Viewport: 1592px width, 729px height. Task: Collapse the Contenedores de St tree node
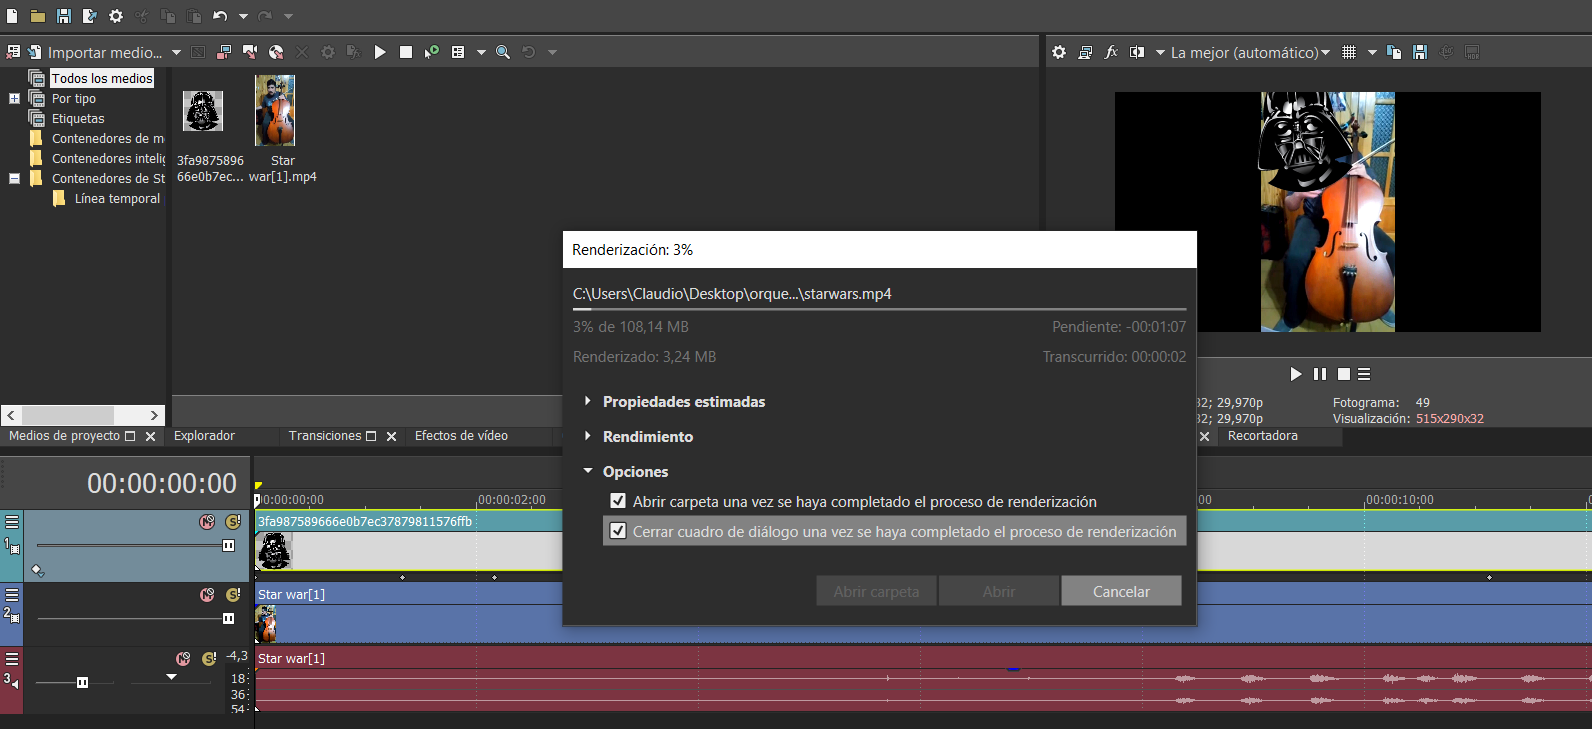click(14, 178)
